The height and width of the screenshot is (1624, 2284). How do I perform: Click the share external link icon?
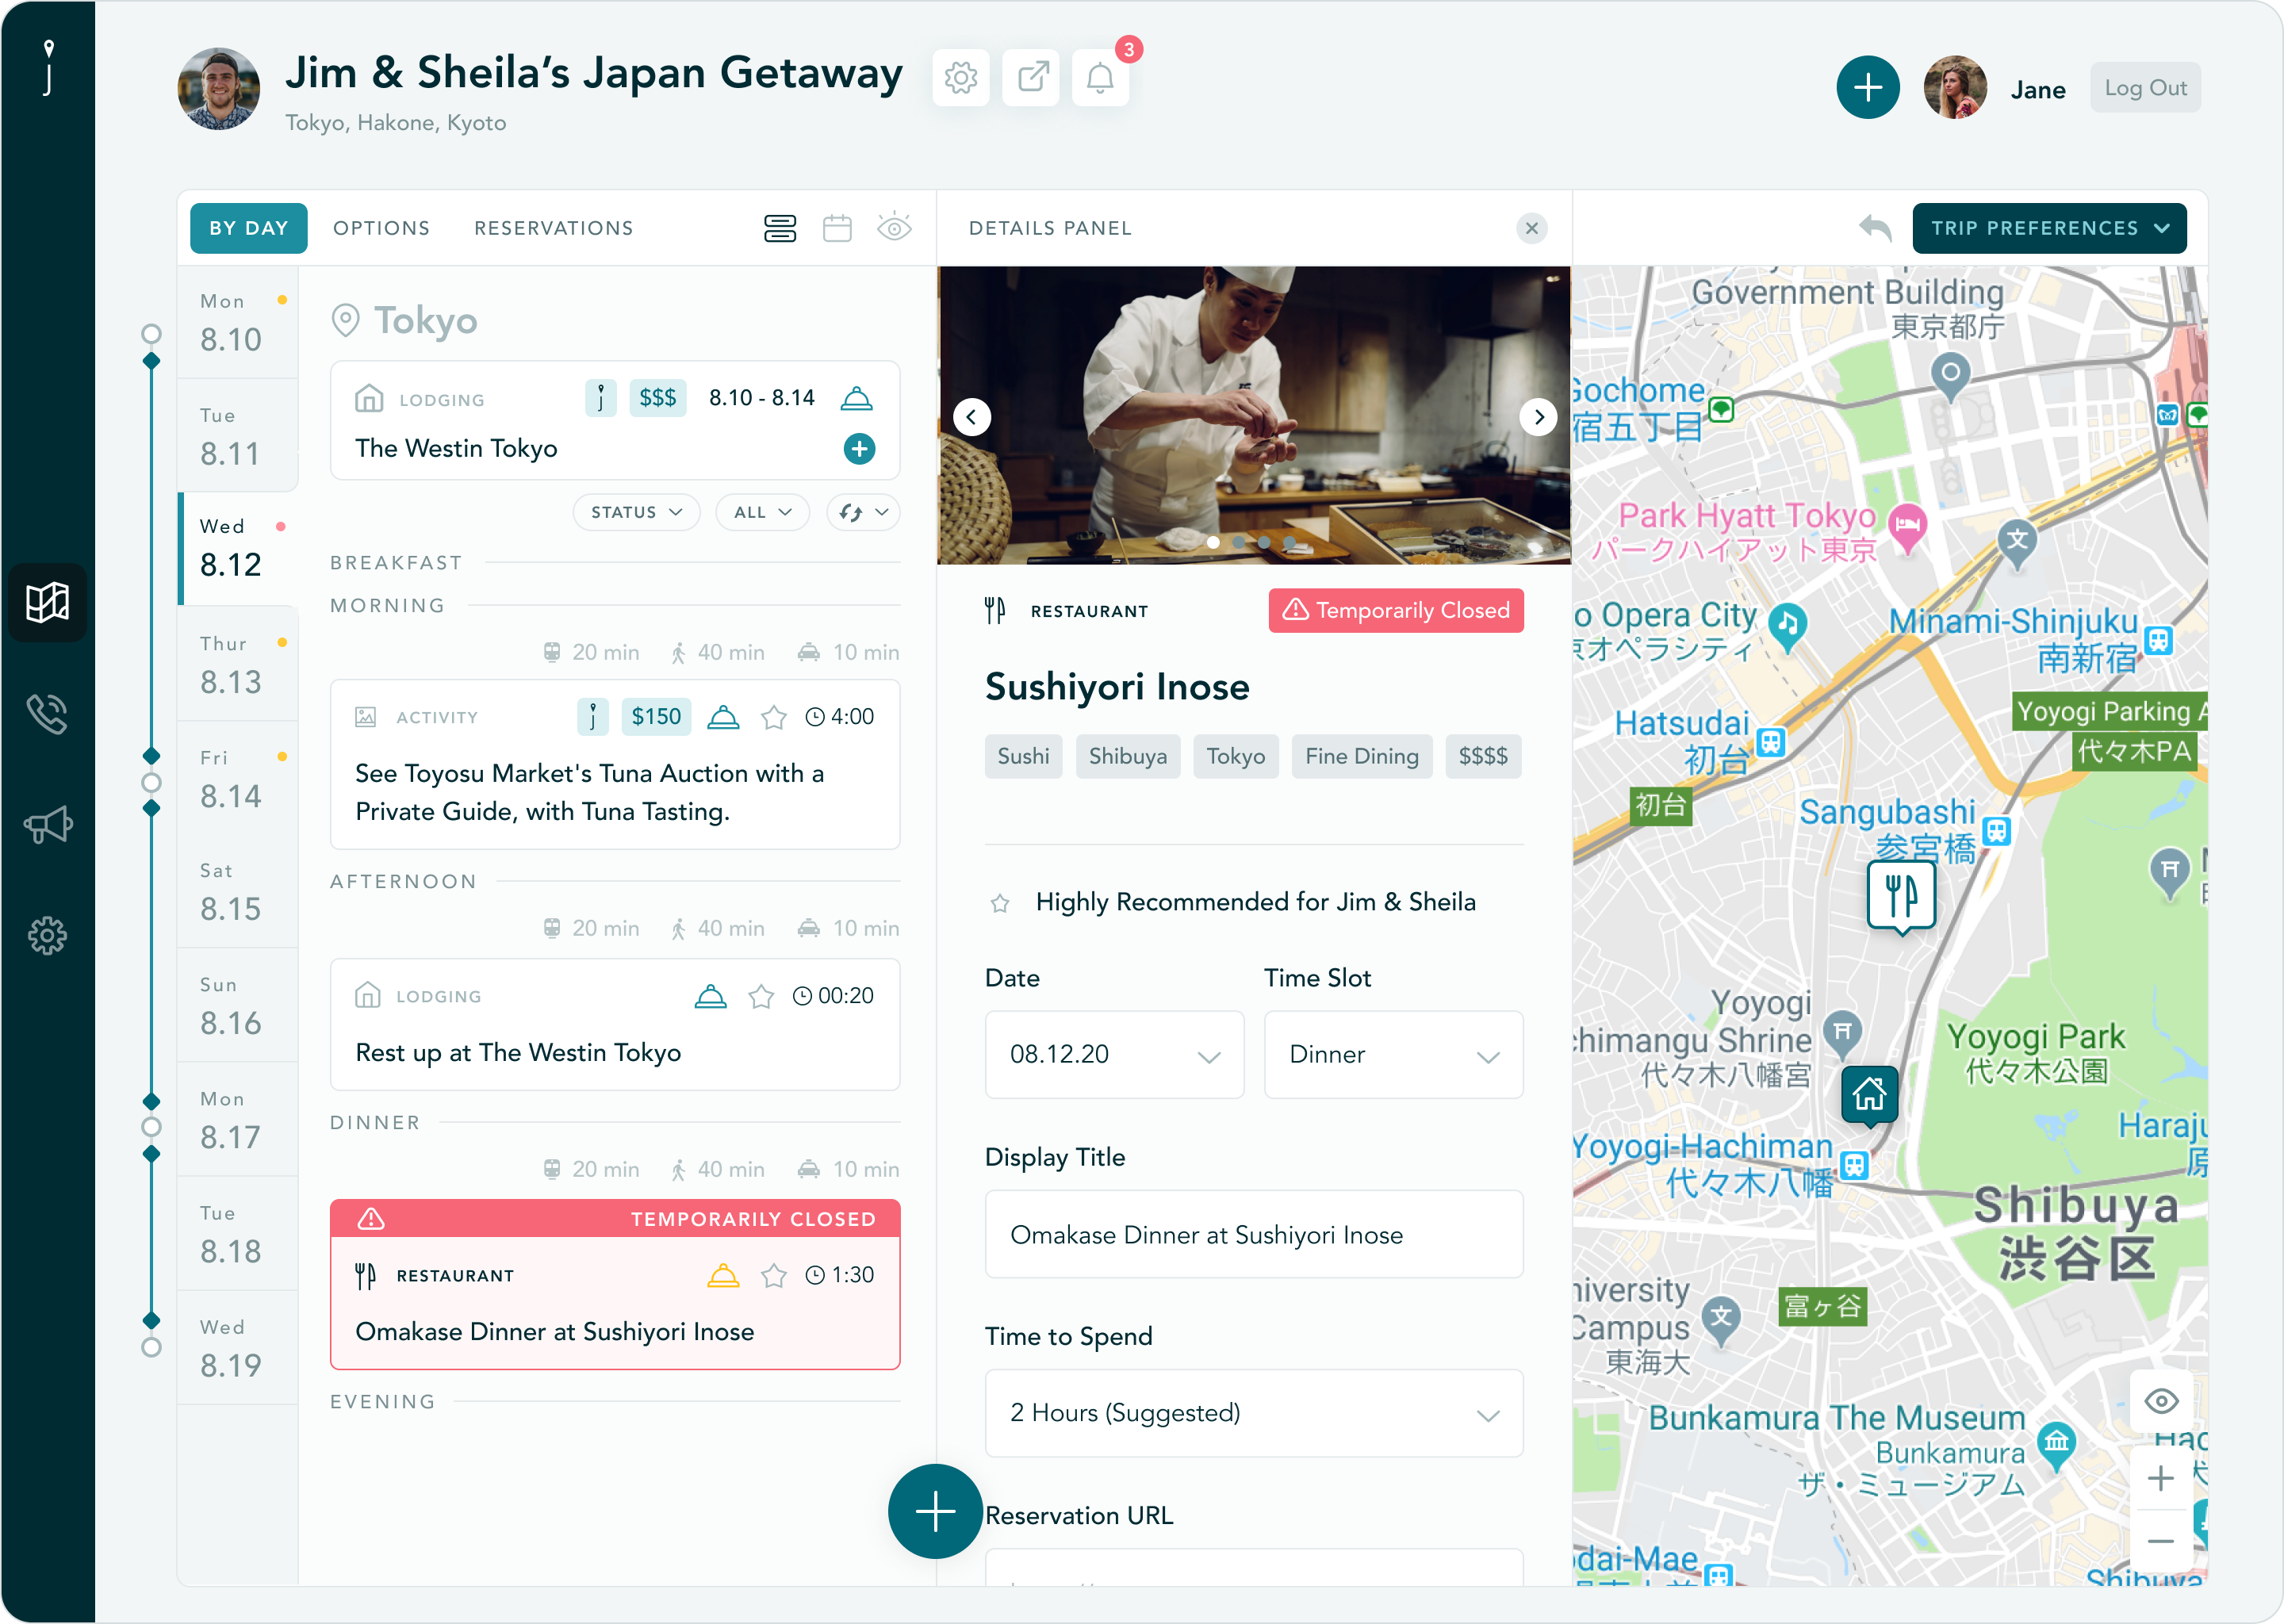click(x=1031, y=78)
